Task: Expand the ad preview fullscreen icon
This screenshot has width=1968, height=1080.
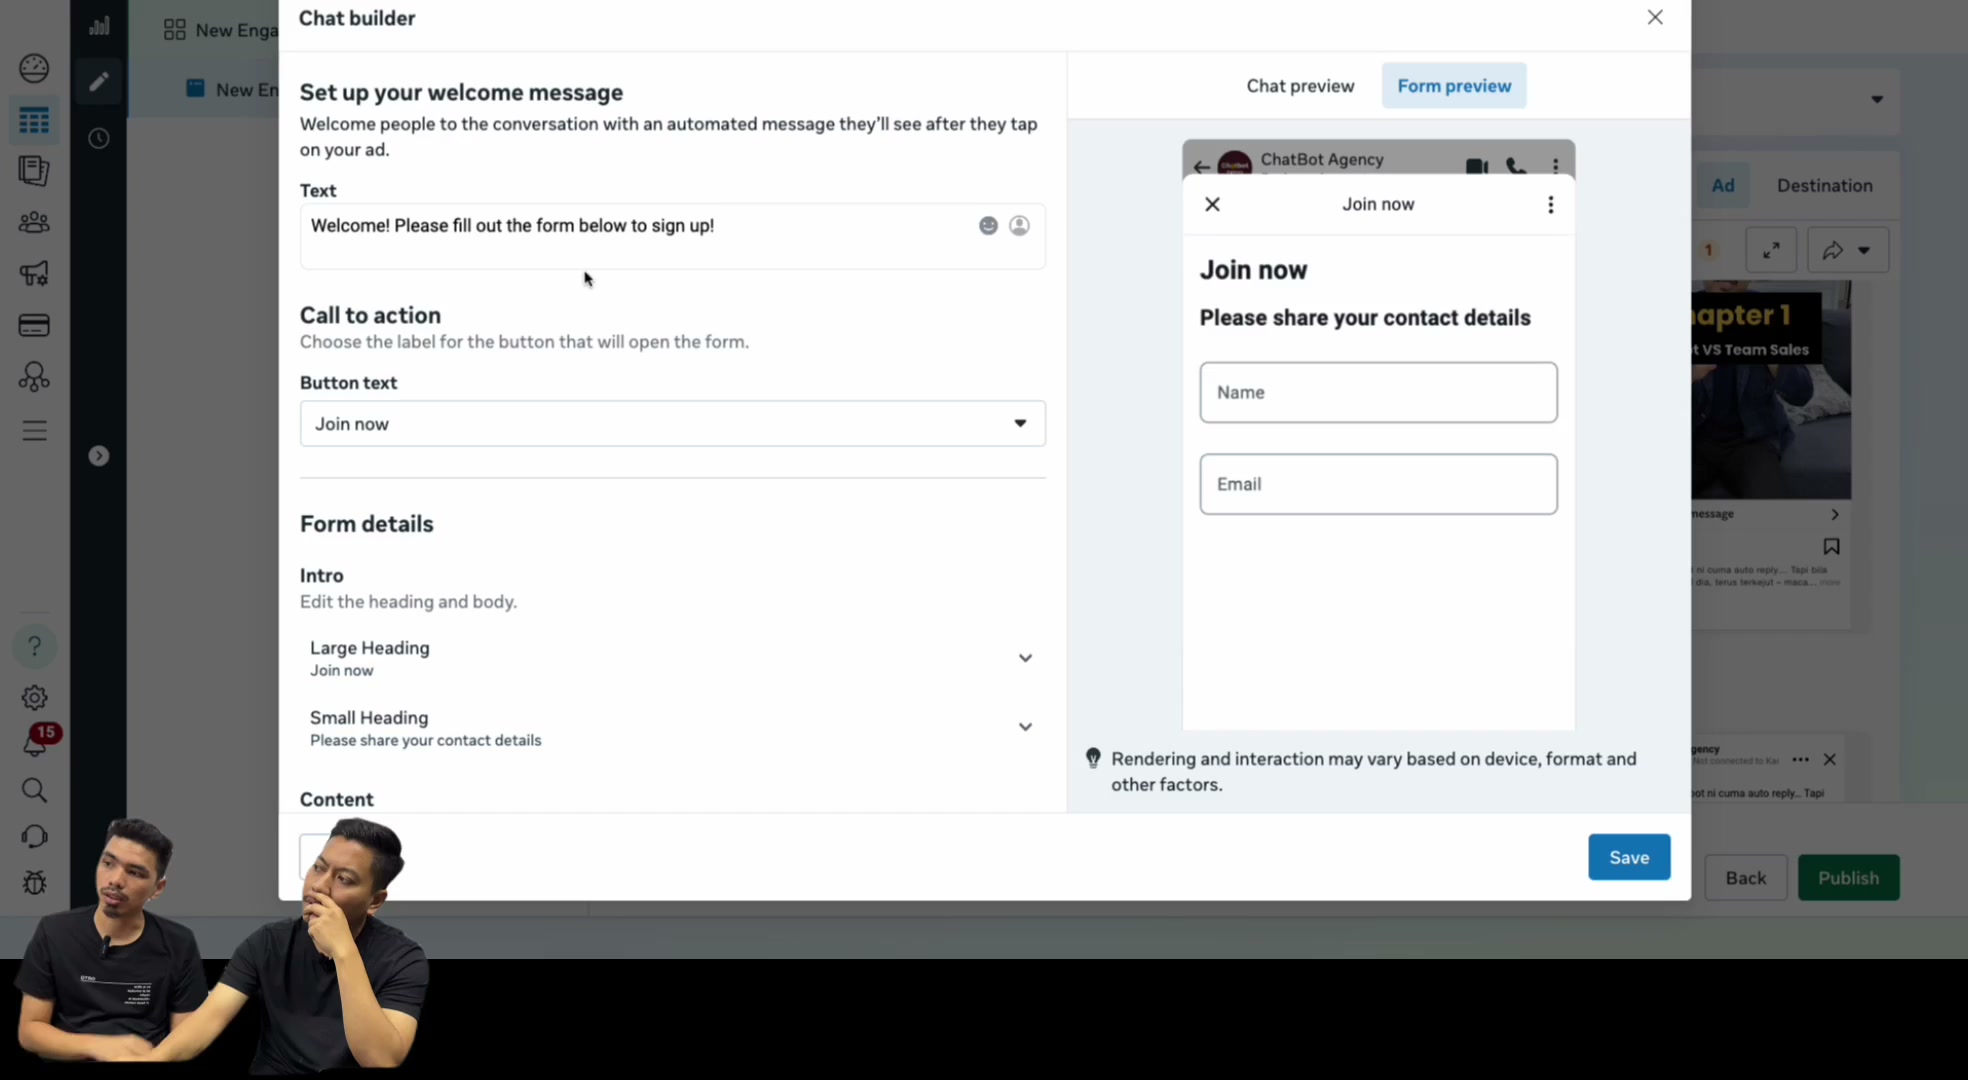Action: (1771, 250)
